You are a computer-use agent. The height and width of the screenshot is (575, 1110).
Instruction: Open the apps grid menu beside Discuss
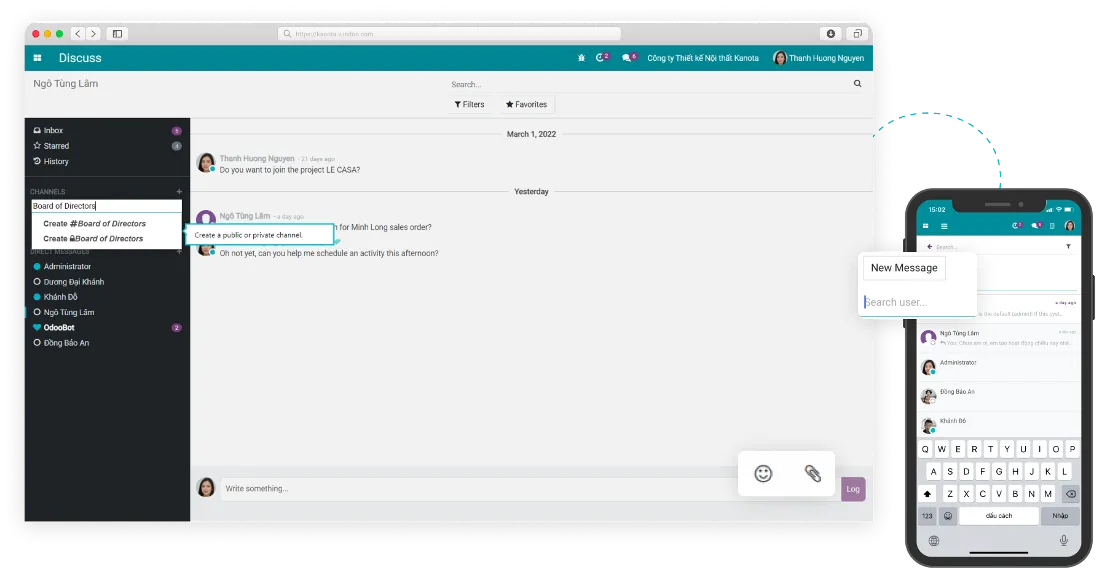[x=38, y=58]
